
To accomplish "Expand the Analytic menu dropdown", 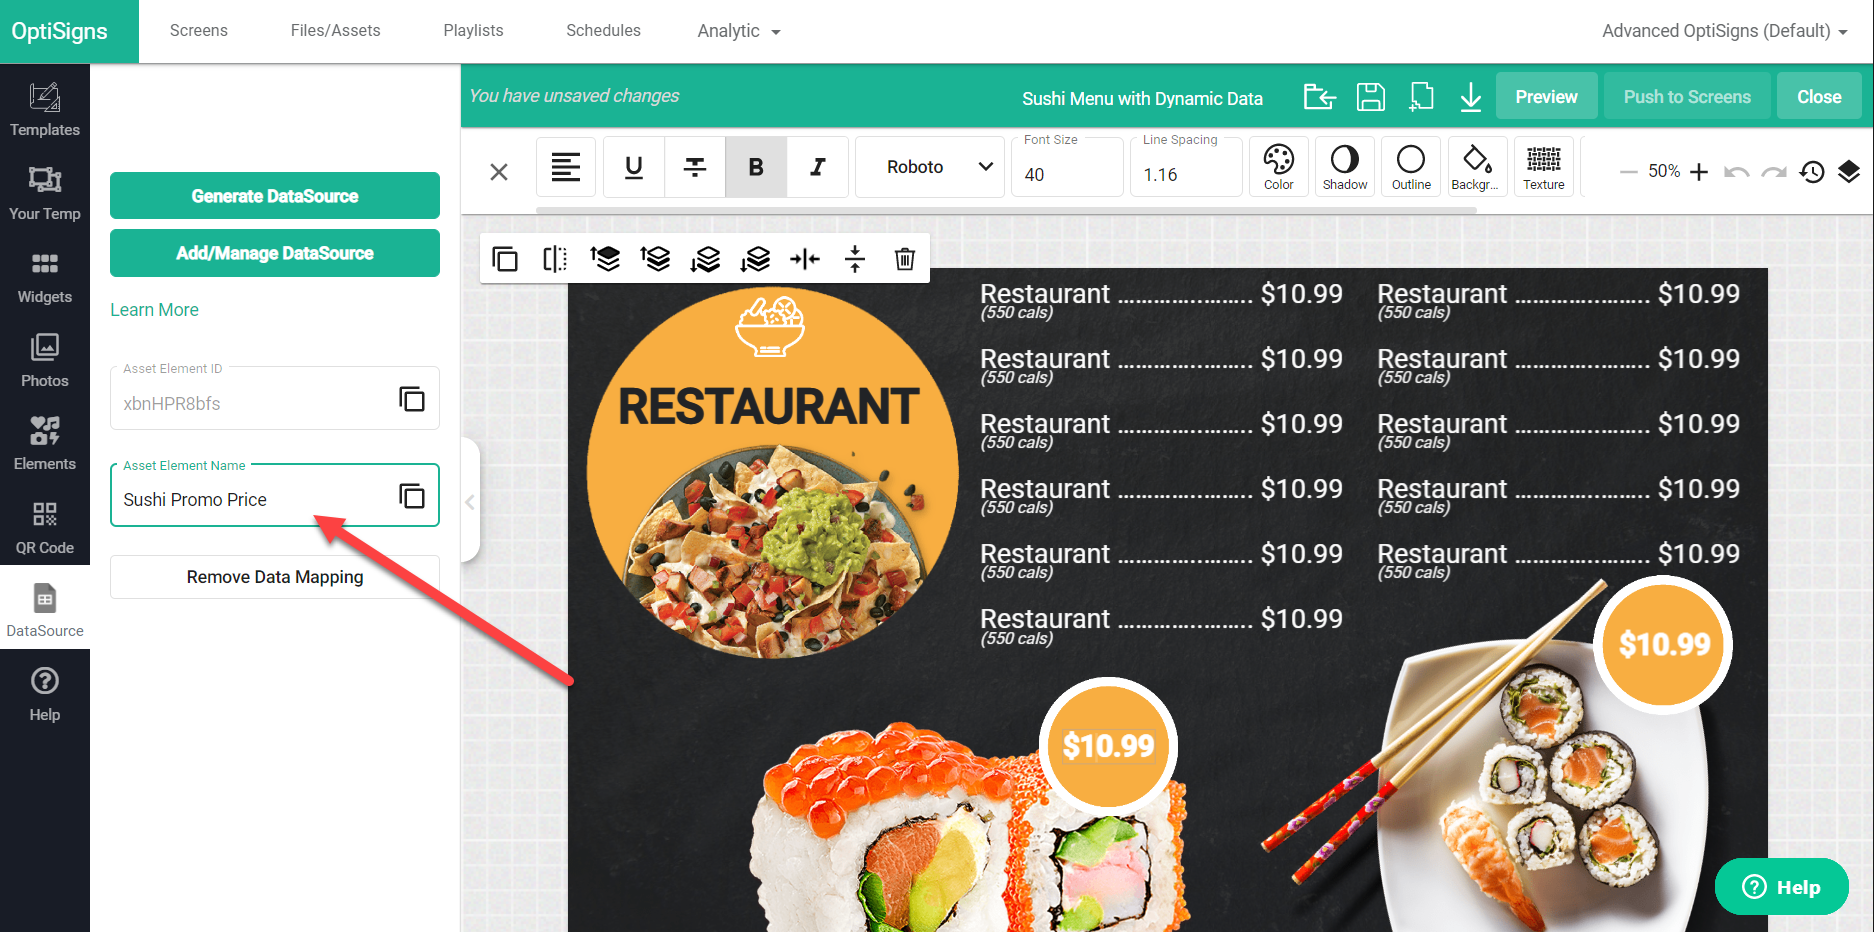I will click(738, 31).
